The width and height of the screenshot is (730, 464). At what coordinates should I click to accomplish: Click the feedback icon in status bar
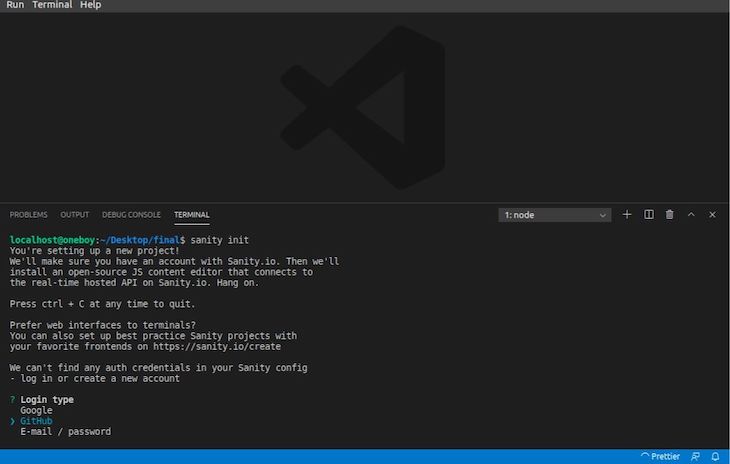695,456
